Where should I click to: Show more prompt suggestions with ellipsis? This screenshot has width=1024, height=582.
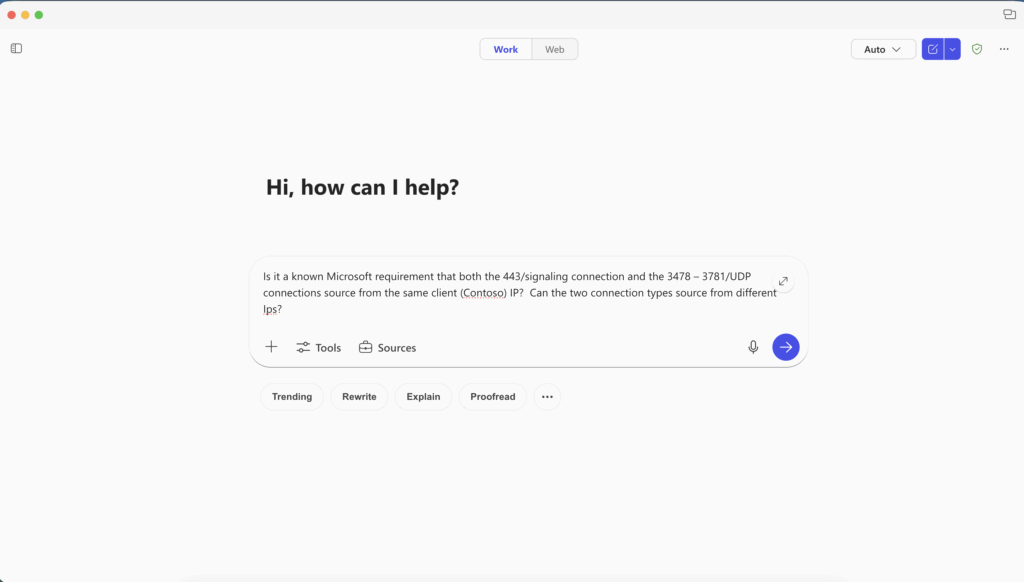(x=547, y=397)
